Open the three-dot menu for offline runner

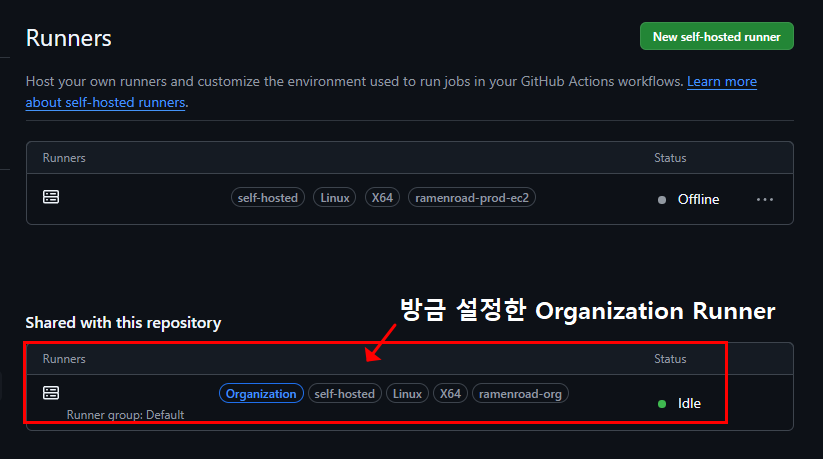tap(765, 200)
